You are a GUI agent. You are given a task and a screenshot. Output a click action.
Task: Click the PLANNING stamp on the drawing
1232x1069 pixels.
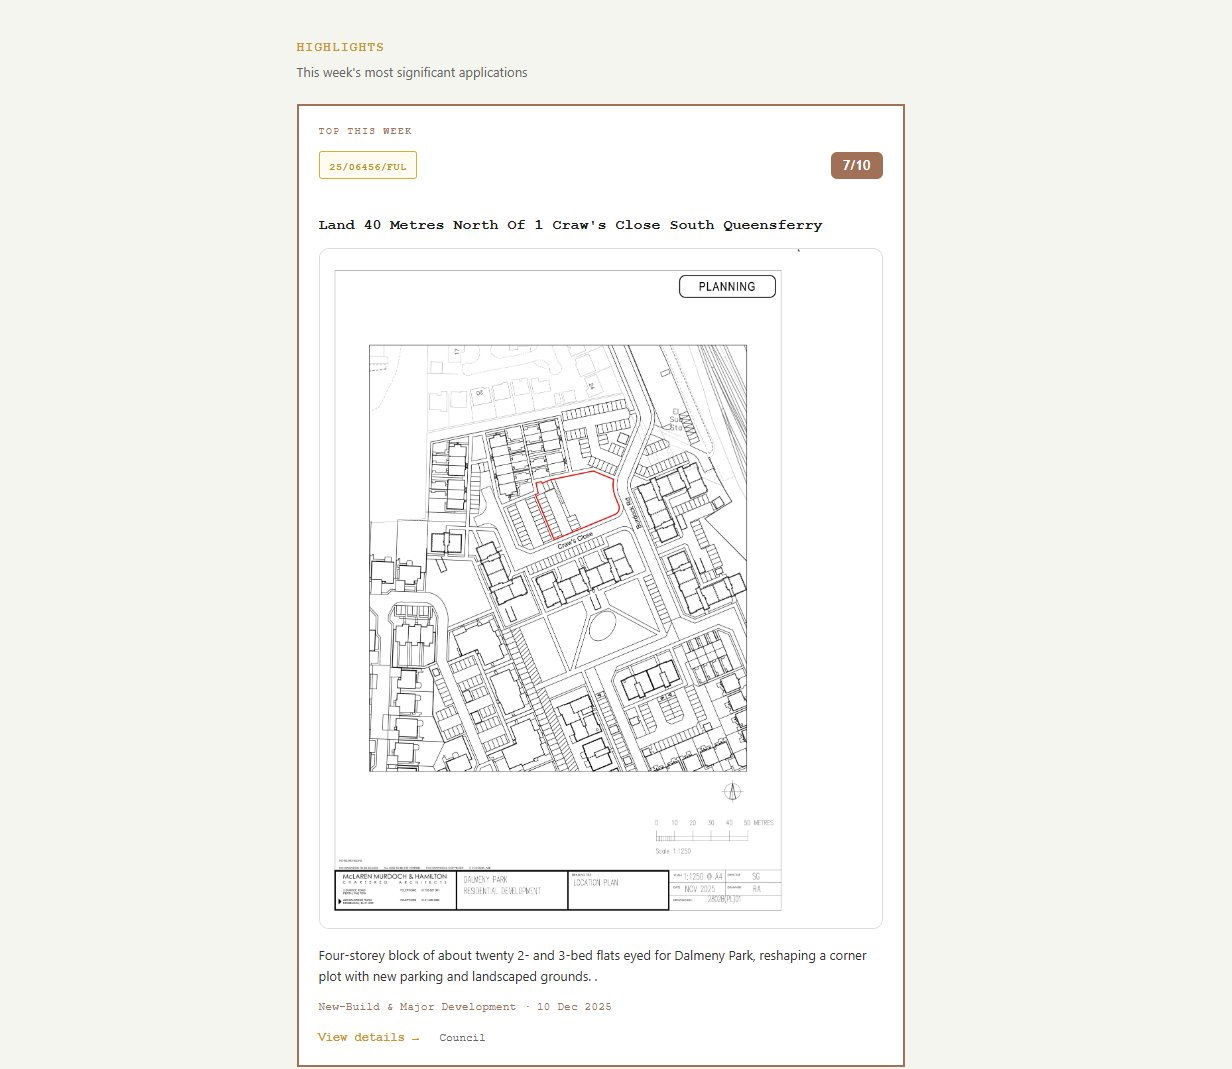click(x=727, y=287)
